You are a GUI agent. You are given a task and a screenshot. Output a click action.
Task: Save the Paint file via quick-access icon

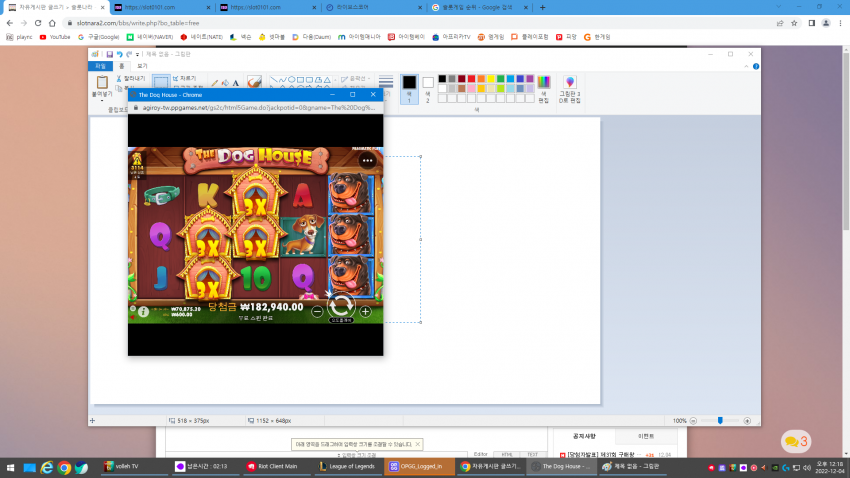click(110, 54)
